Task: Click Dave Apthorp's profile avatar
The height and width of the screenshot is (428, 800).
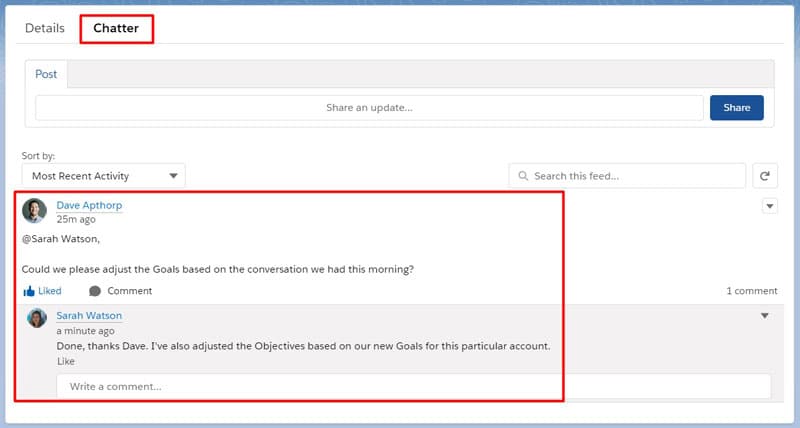Action: point(35,210)
